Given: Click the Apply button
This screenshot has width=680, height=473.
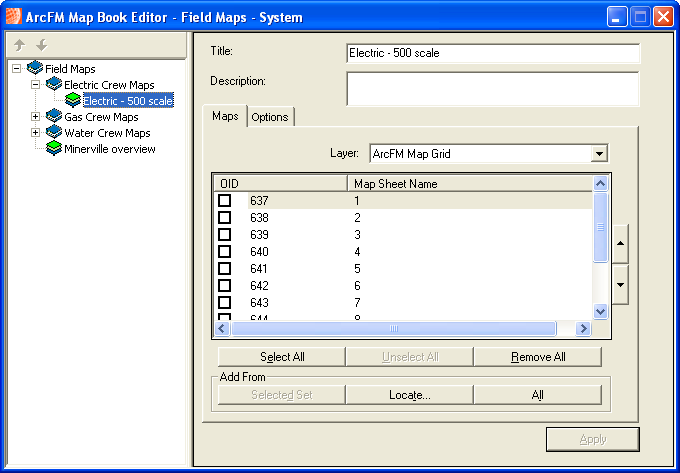Looking at the screenshot, I should point(593,440).
